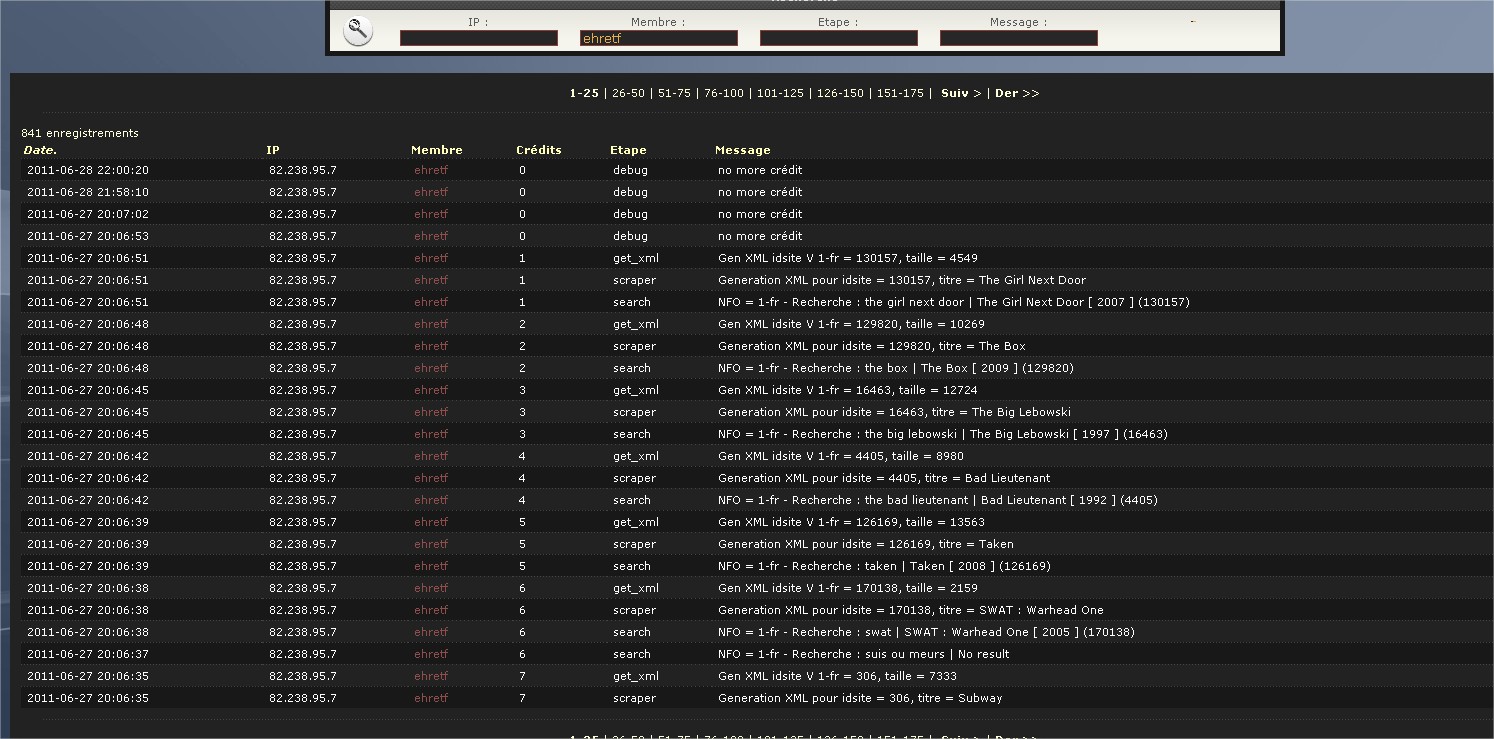
Task: Go to page 126-150 in top pagination
Action: pyautogui.click(x=840, y=93)
